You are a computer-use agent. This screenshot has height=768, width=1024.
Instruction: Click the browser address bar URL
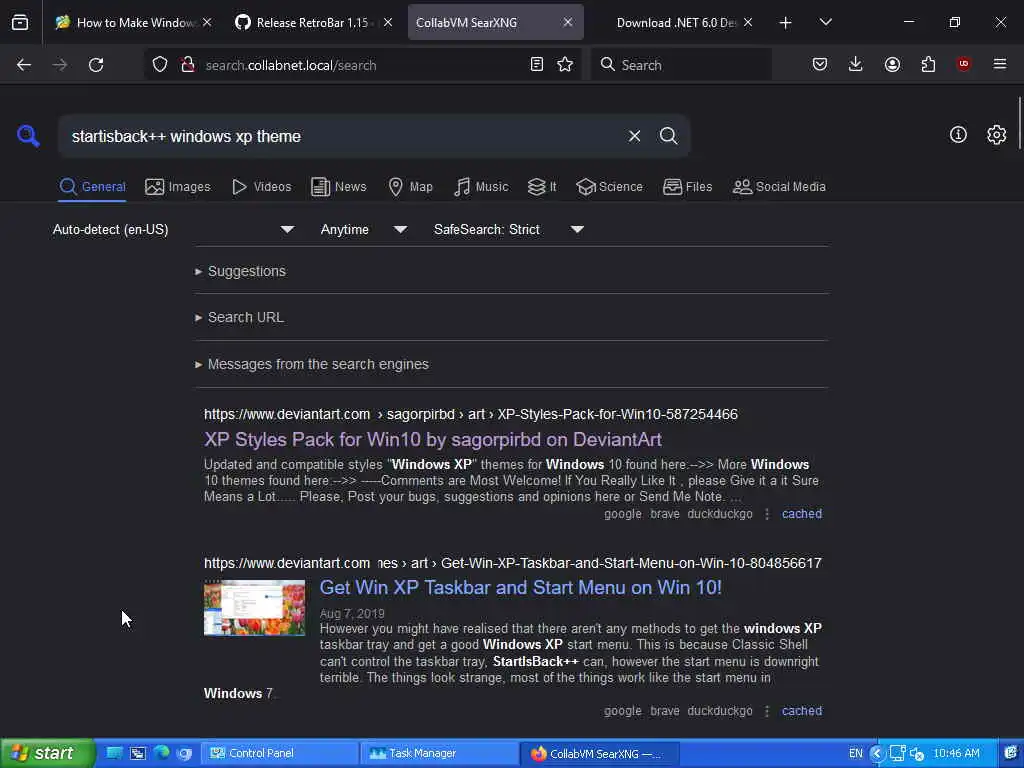coord(291,65)
